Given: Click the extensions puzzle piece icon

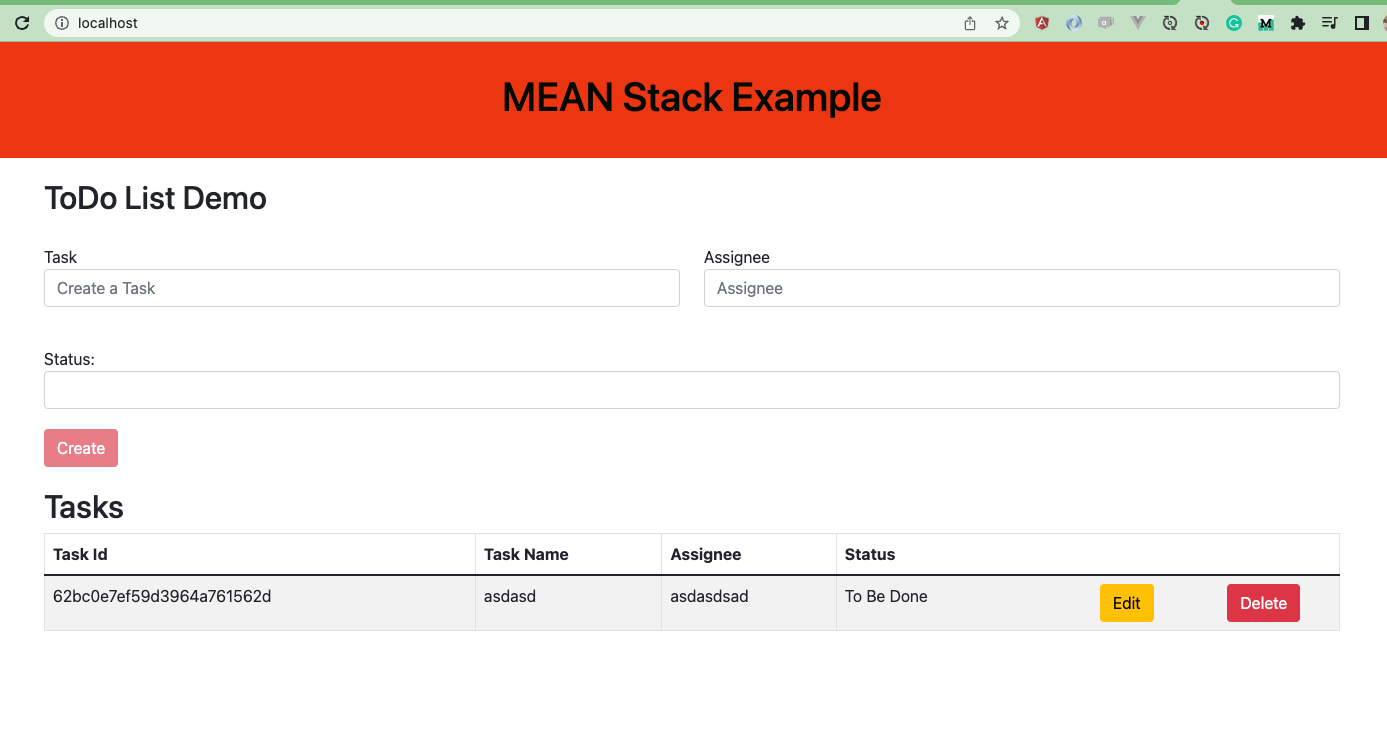Looking at the screenshot, I should click(1297, 22).
